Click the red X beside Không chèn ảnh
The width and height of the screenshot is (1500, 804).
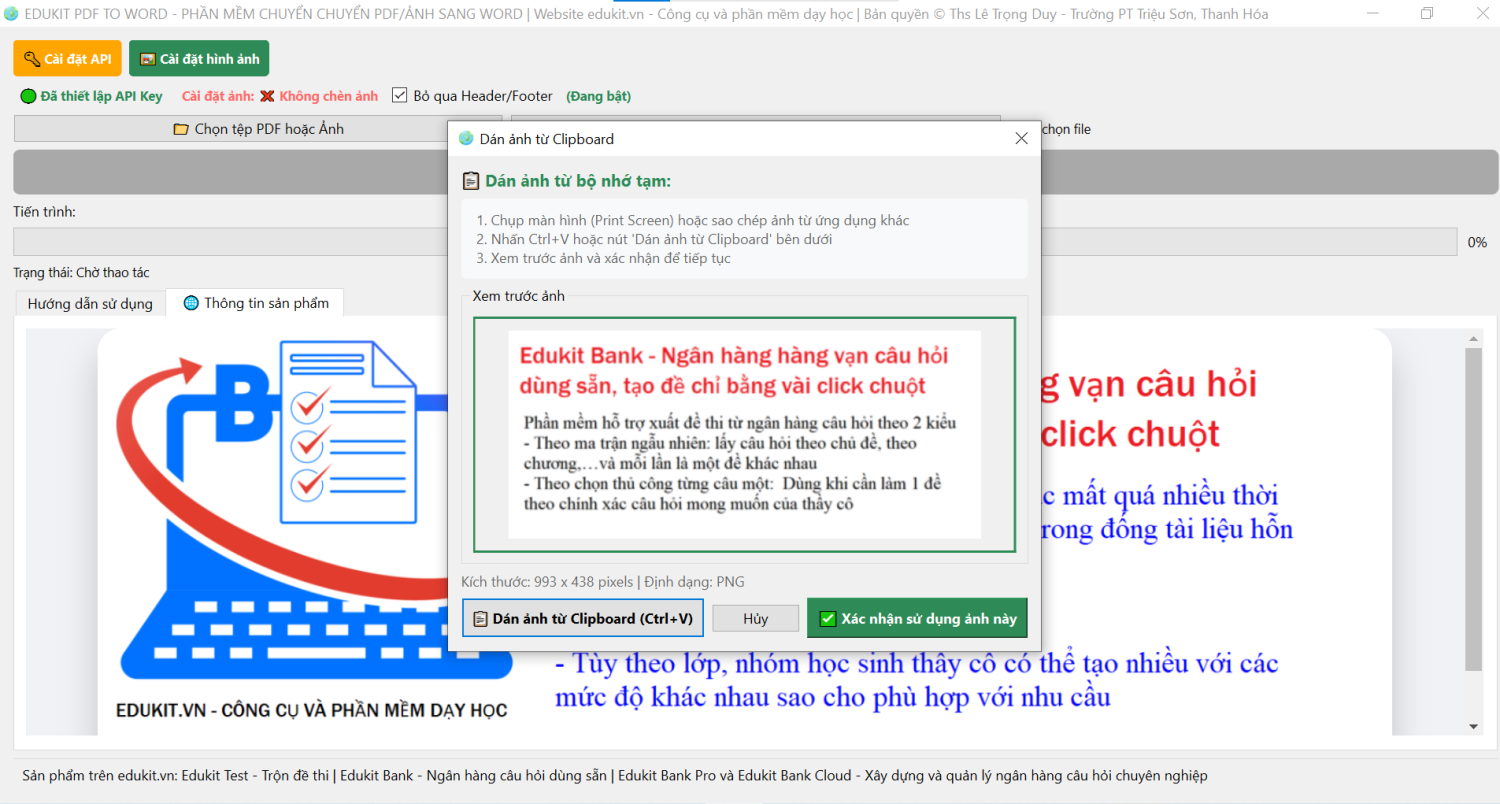pos(267,97)
